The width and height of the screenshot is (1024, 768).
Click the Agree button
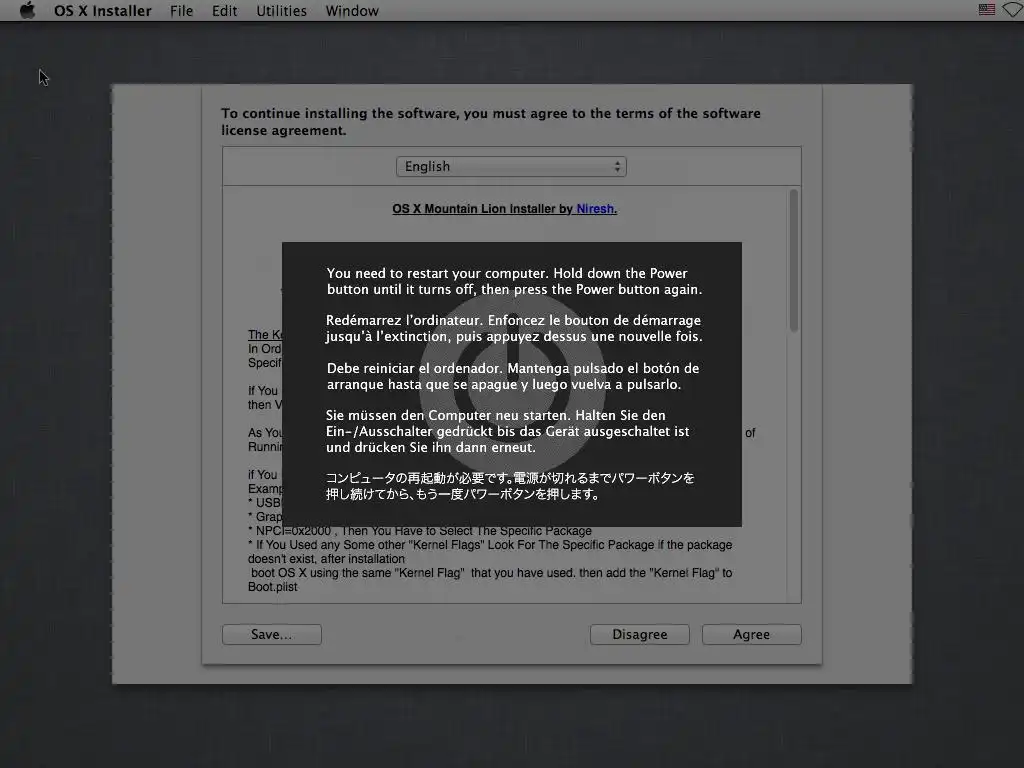(752, 634)
